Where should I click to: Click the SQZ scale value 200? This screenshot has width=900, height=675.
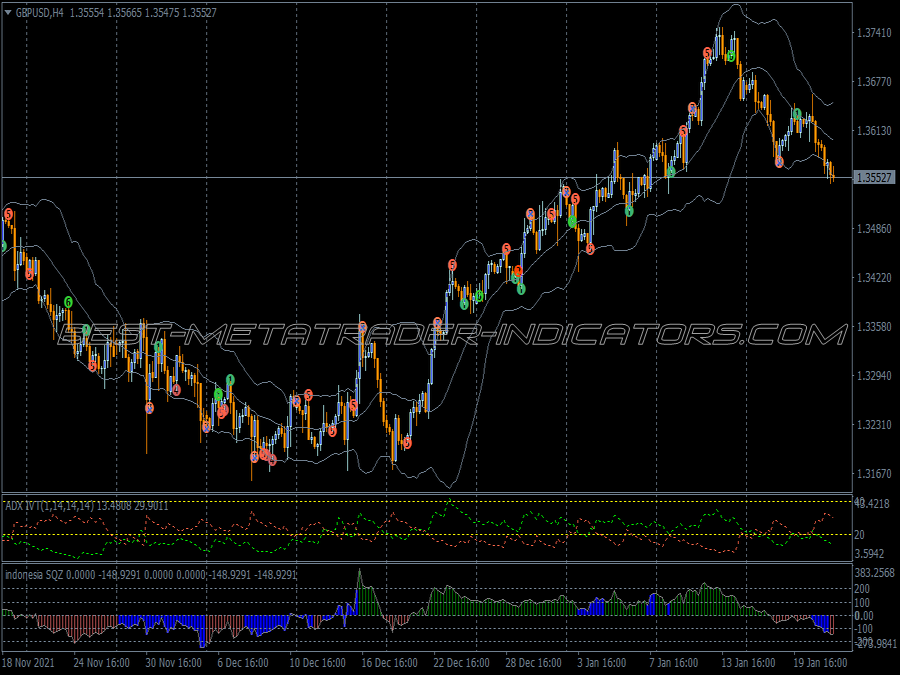click(862, 589)
